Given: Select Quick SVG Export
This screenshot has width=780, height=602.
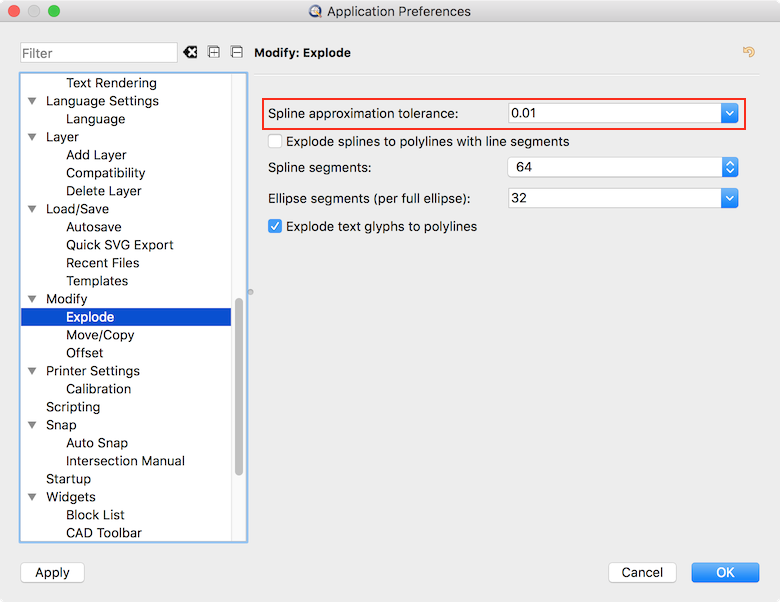Looking at the screenshot, I should point(119,245).
